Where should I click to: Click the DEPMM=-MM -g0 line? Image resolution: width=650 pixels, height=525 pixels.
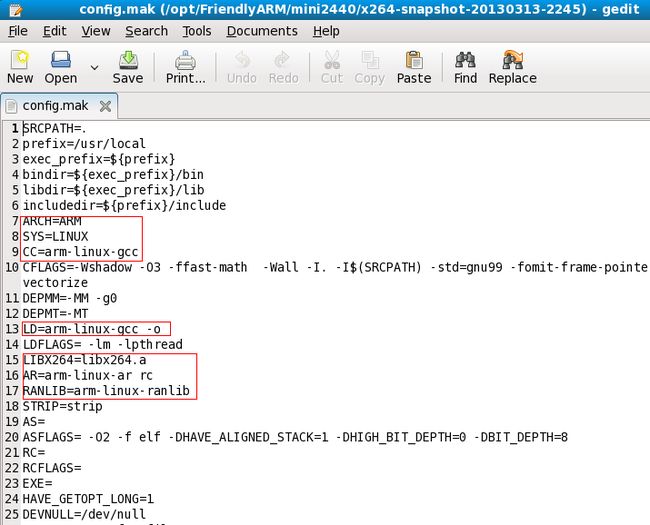coord(70,298)
